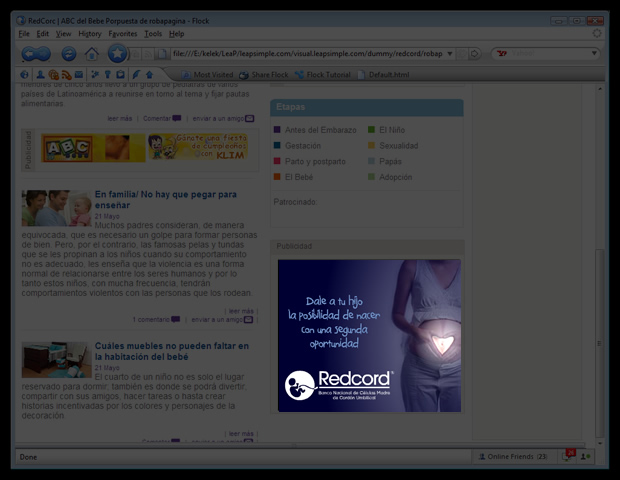Viewport: 620px width, 480px height.
Task: Click the 'Gestación' blue color square
Action: coord(277,146)
